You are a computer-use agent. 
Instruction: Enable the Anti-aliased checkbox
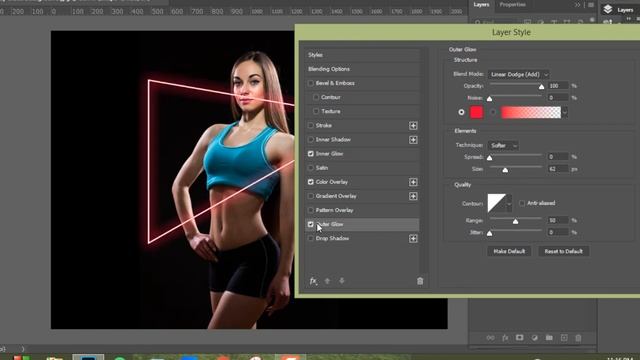coord(522,203)
